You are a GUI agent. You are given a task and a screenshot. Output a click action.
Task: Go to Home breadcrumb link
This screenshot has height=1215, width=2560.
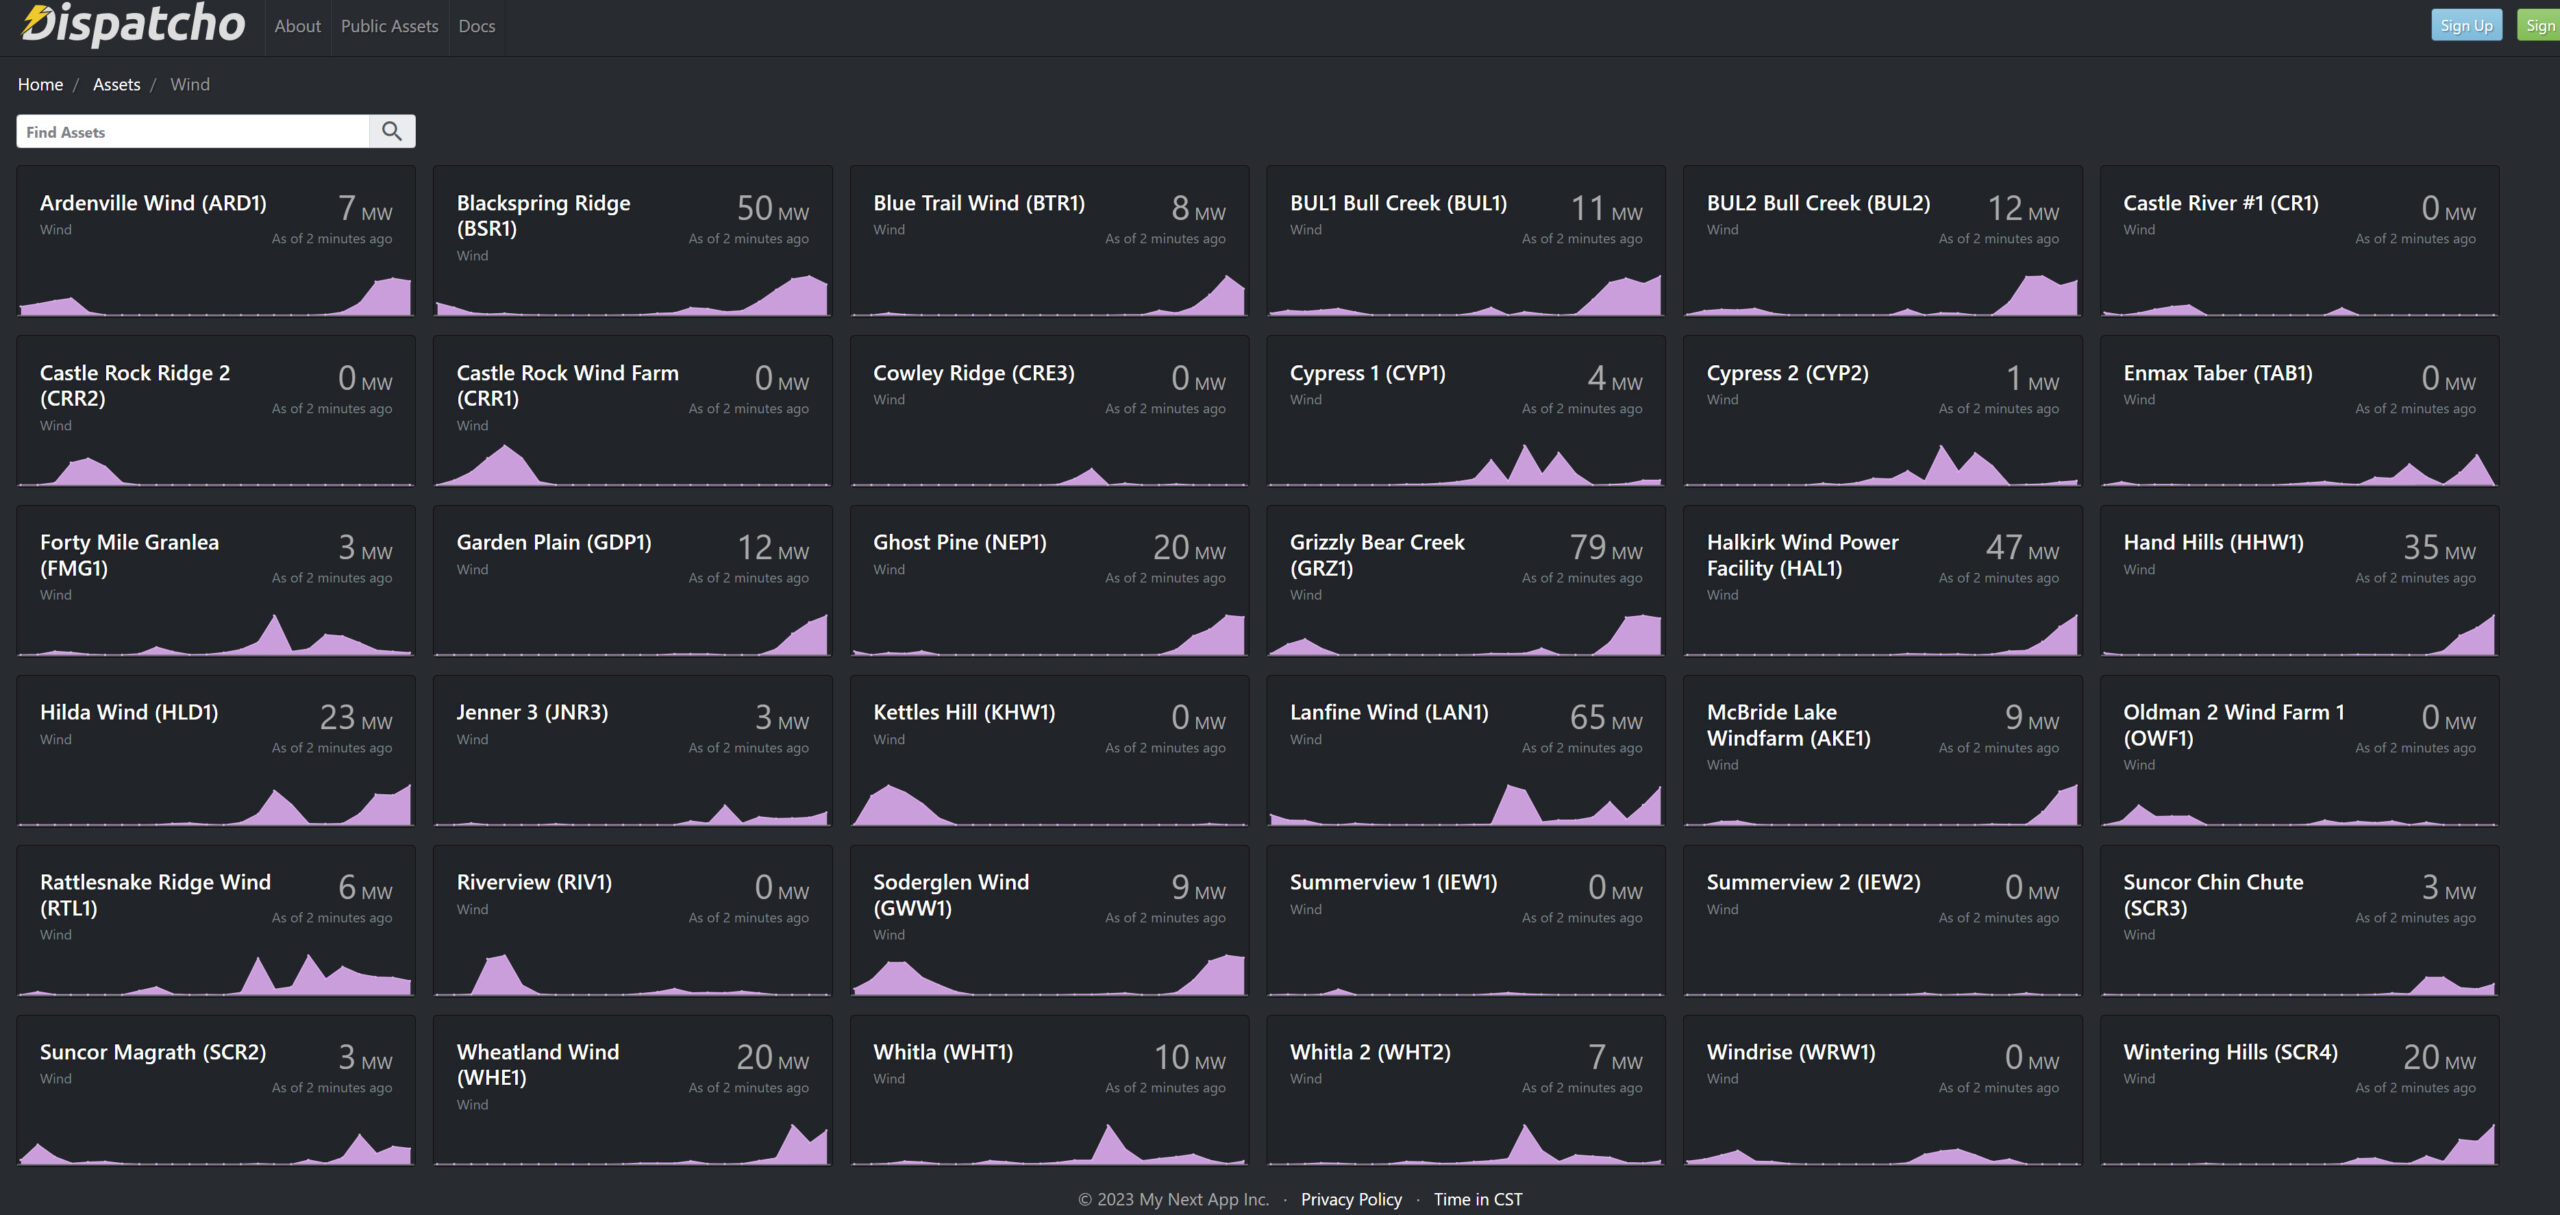[40, 84]
